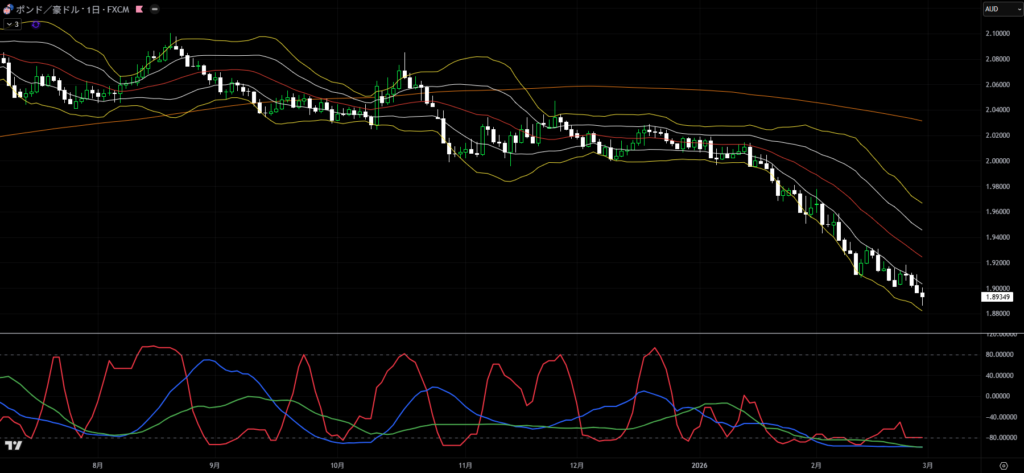This screenshot has height=473, width=1024.
Task: Click the 3月 label at timeline's right end
Action: tap(927, 465)
